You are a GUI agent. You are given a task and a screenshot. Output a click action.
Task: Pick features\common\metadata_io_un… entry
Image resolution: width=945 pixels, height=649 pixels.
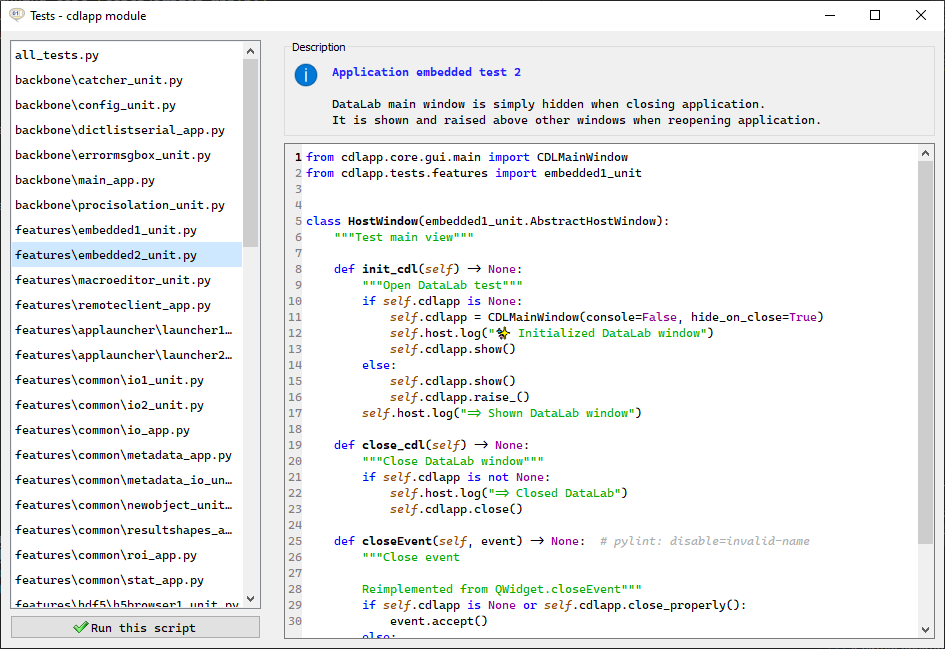tap(127, 480)
